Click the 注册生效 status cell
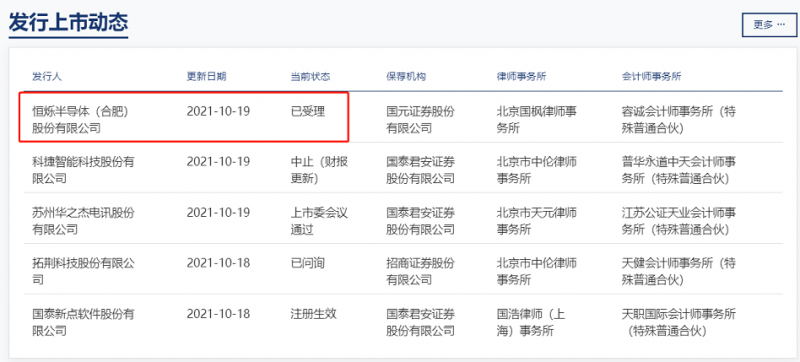The width and height of the screenshot is (800, 362). tap(313, 314)
